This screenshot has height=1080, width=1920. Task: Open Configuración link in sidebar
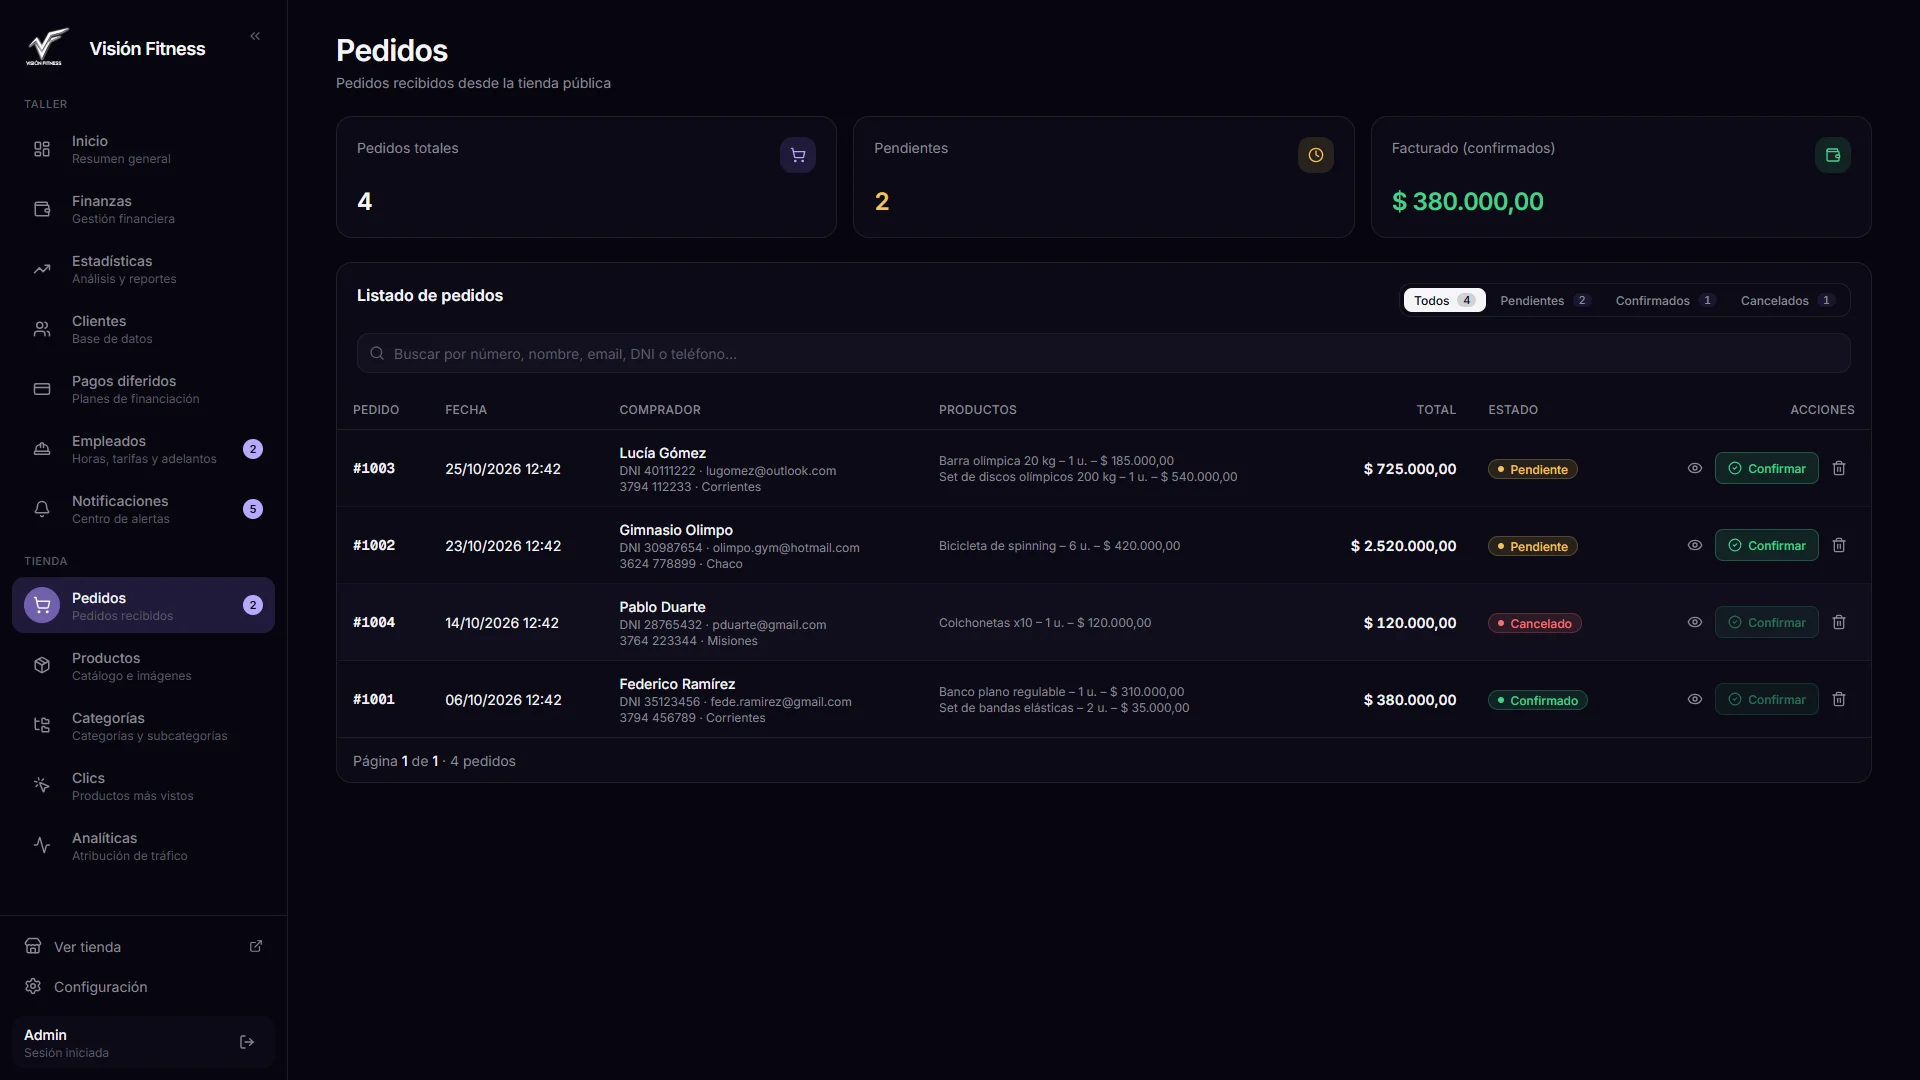(143, 987)
